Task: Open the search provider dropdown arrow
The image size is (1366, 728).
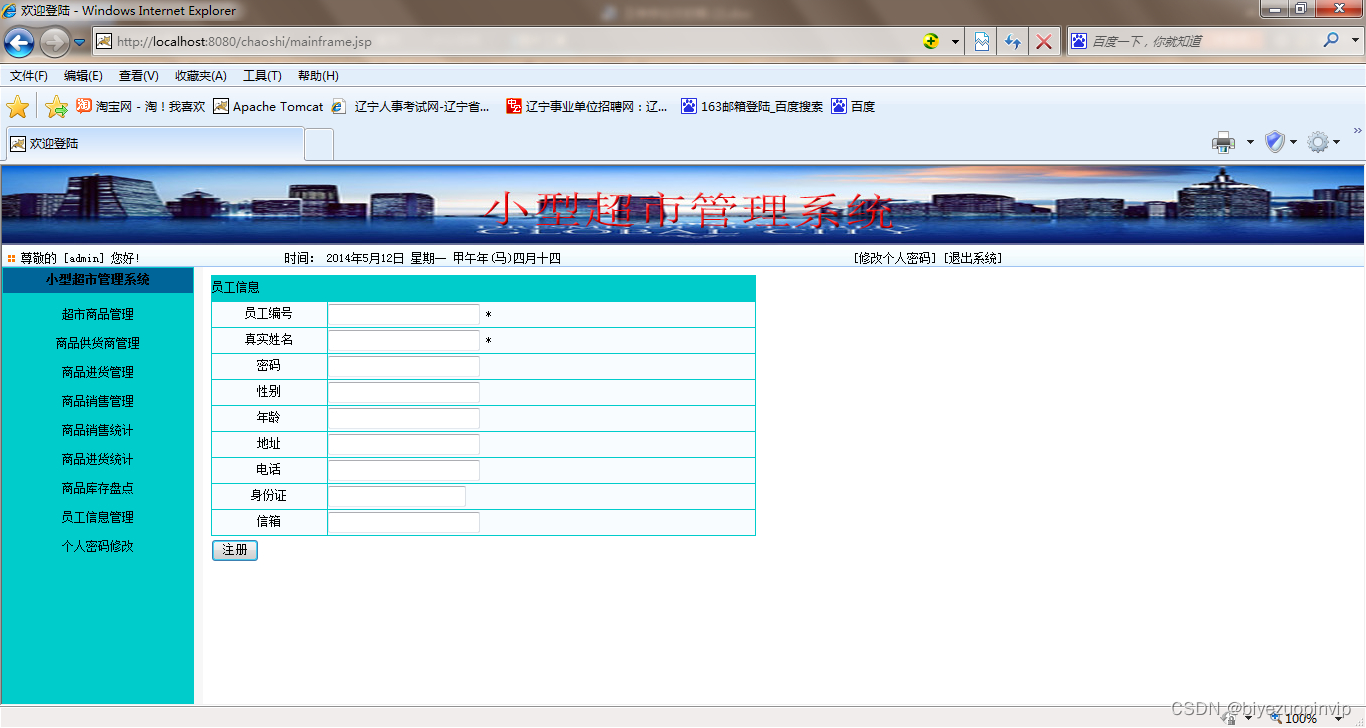Action: tap(1356, 41)
